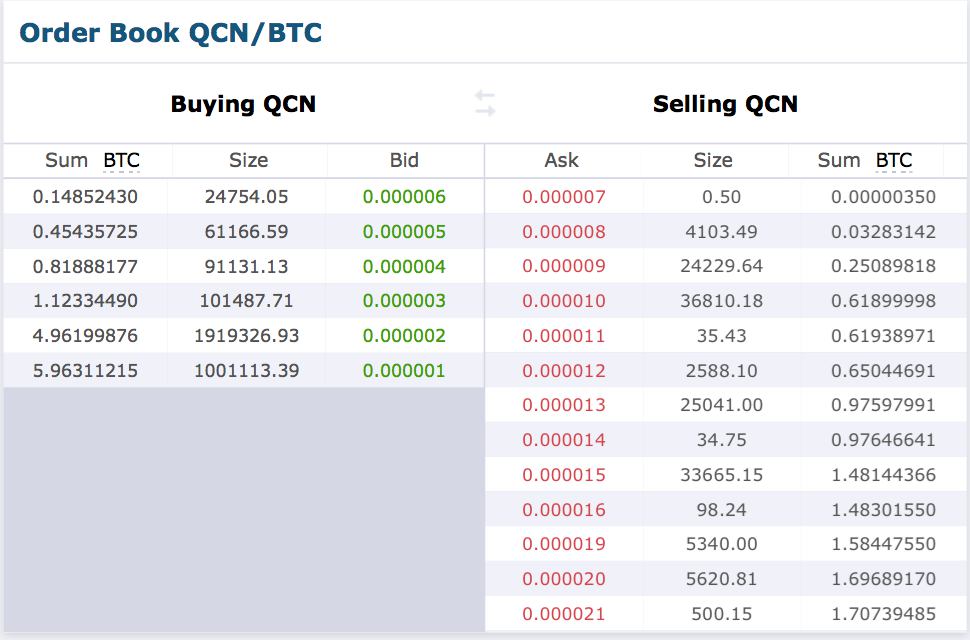
Task: Click the bid price 0.000003
Action: (x=404, y=301)
